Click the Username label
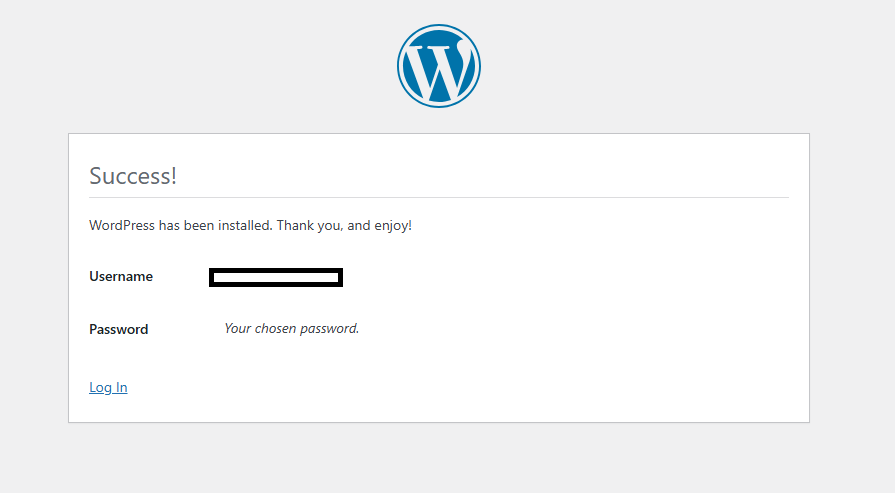 (121, 277)
